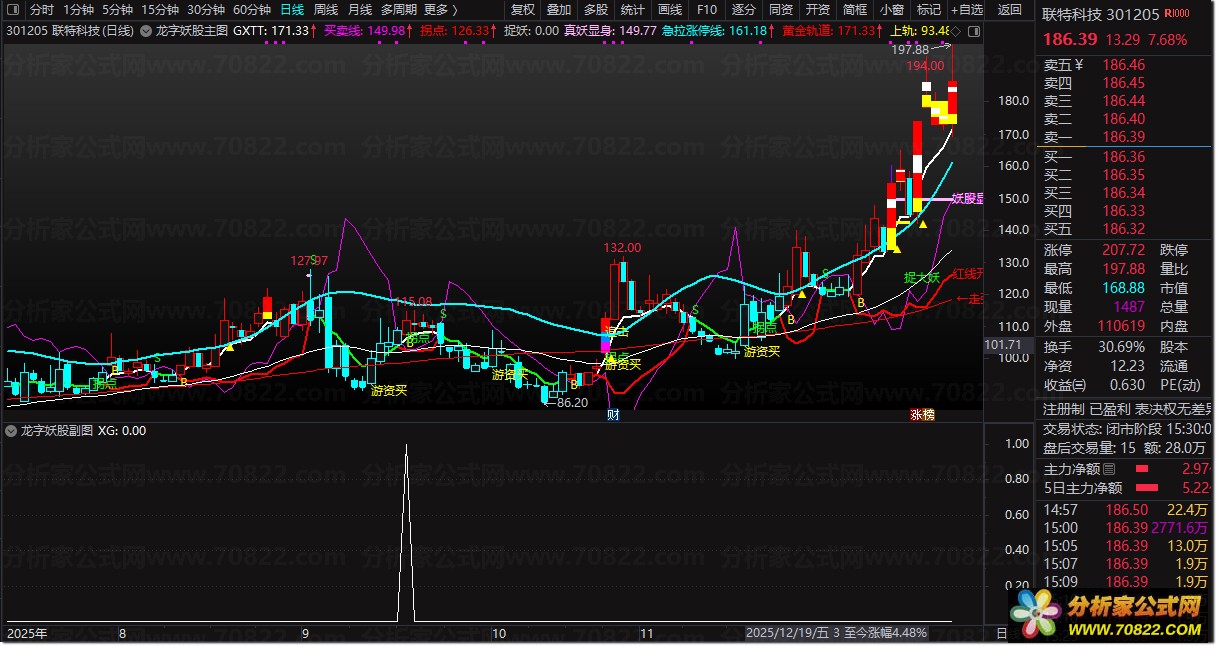Click the 联特科技 301205 stock title
Image resolution: width=1218 pixels, height=646 pixels.
click(x=1100, y=14)
